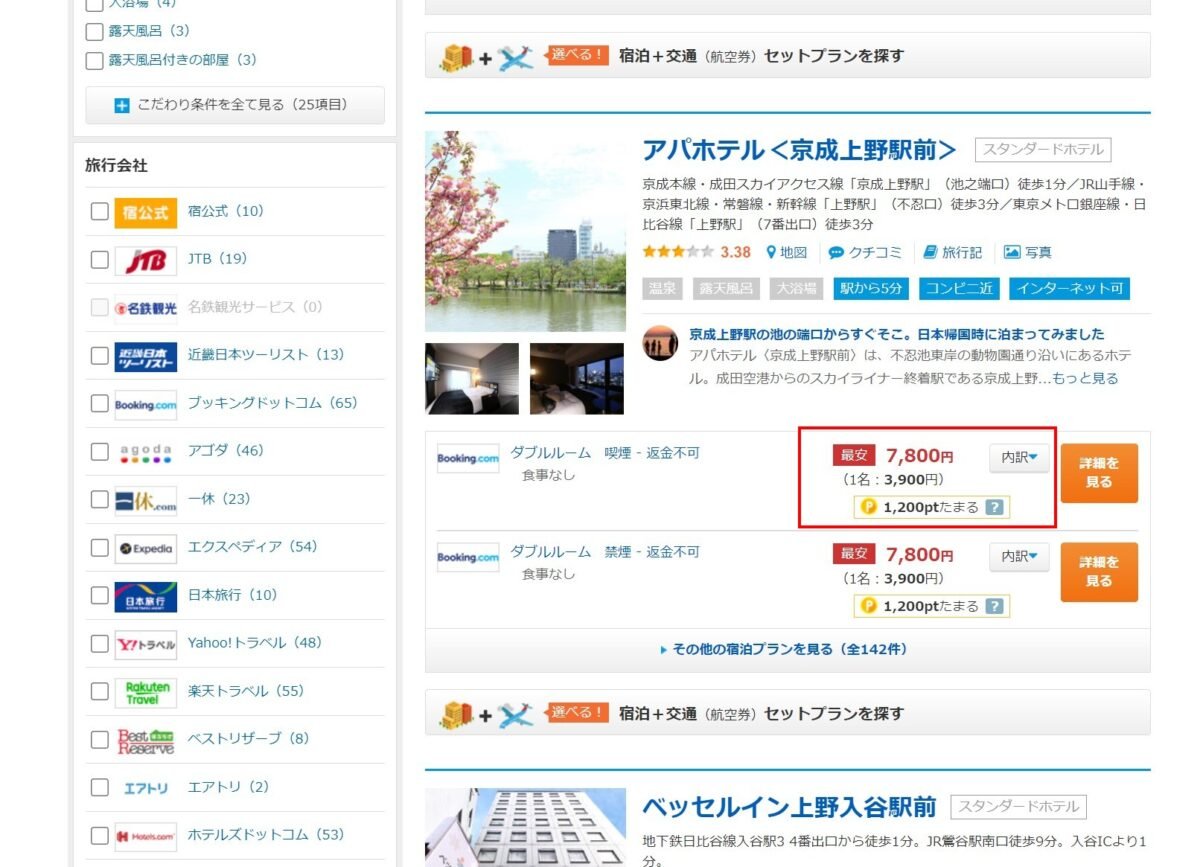
Task: Click the Rakuten Travel logo in the sidebar
Action: (145, 692)
